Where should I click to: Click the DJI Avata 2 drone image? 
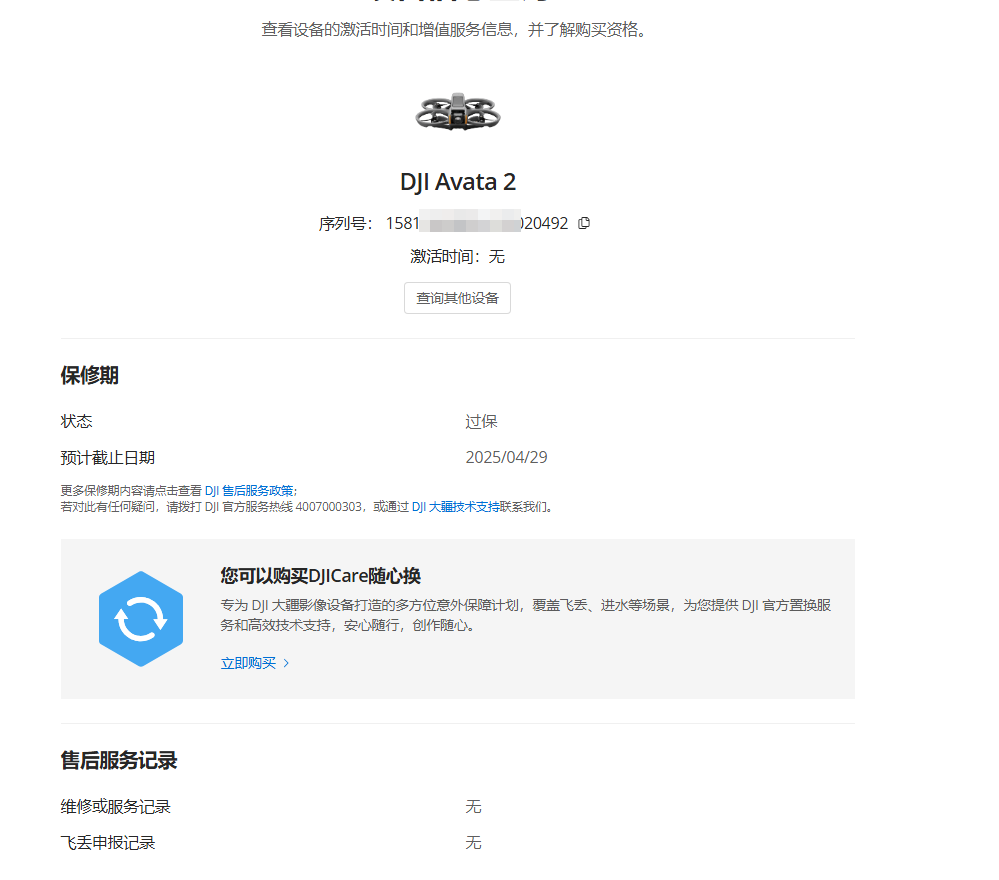457,112
